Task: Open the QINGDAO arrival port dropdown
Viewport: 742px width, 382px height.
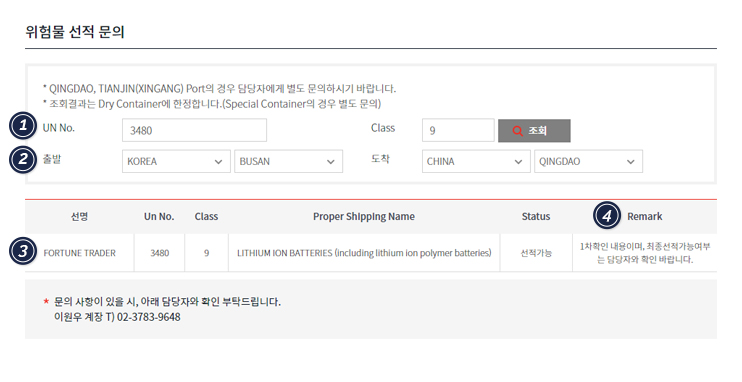Action: pyautogui.click(x=588, y=161)
